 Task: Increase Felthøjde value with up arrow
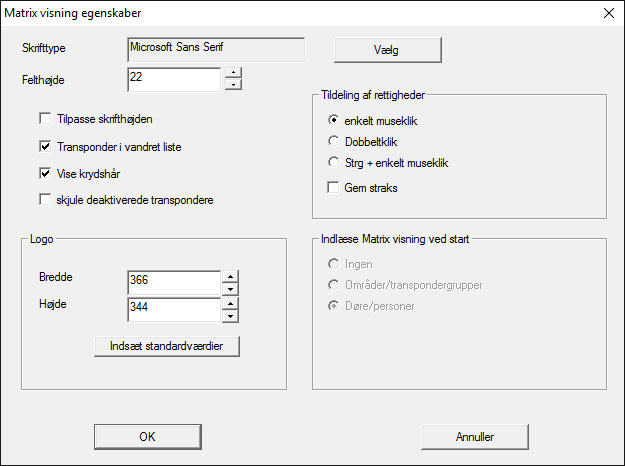click(x=233, y=72)
